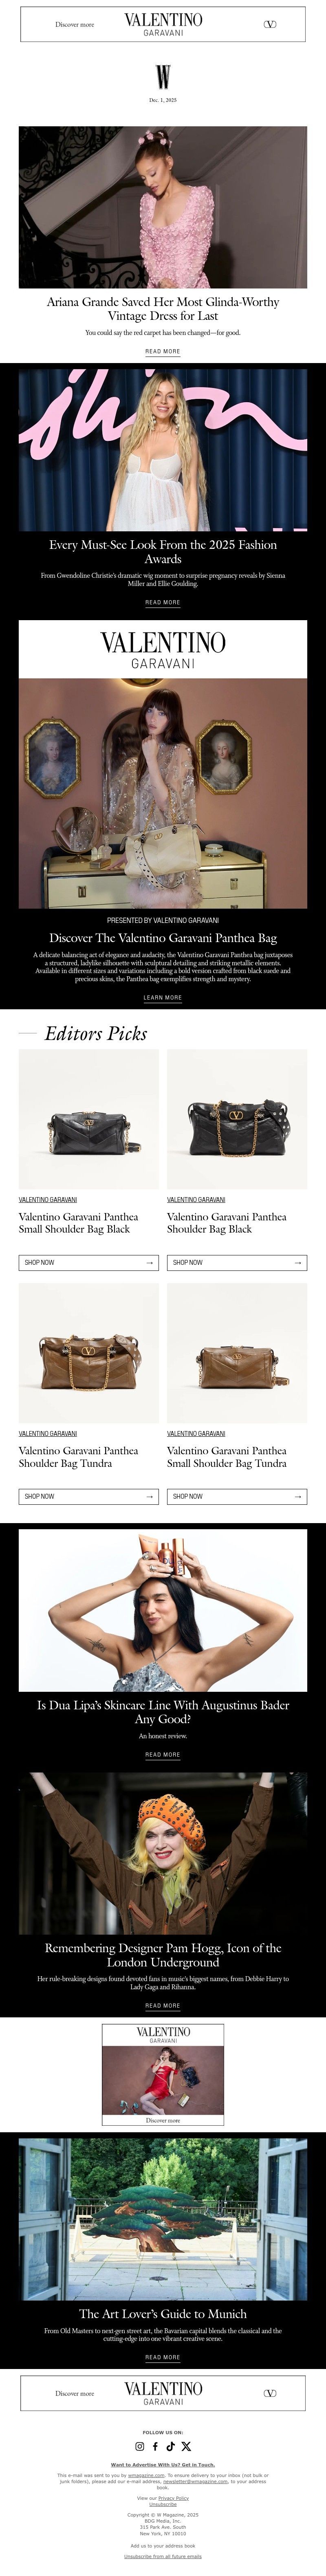326x2576 pixels.
Task: Open the X (Twitter) icon in the footer
Action: pyautogui.click(x=186, y=2447)
